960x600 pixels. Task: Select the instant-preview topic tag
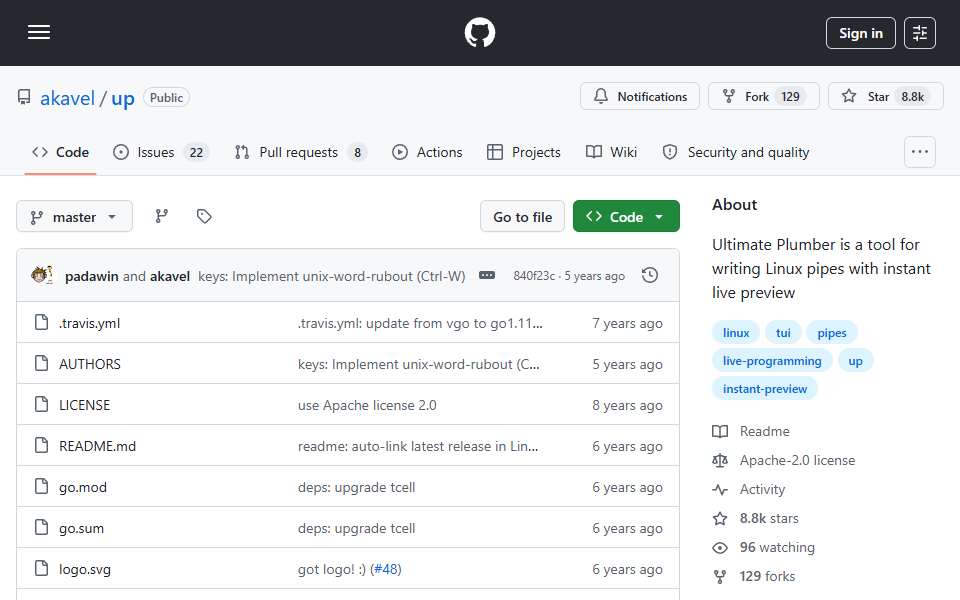click(765, 389)
